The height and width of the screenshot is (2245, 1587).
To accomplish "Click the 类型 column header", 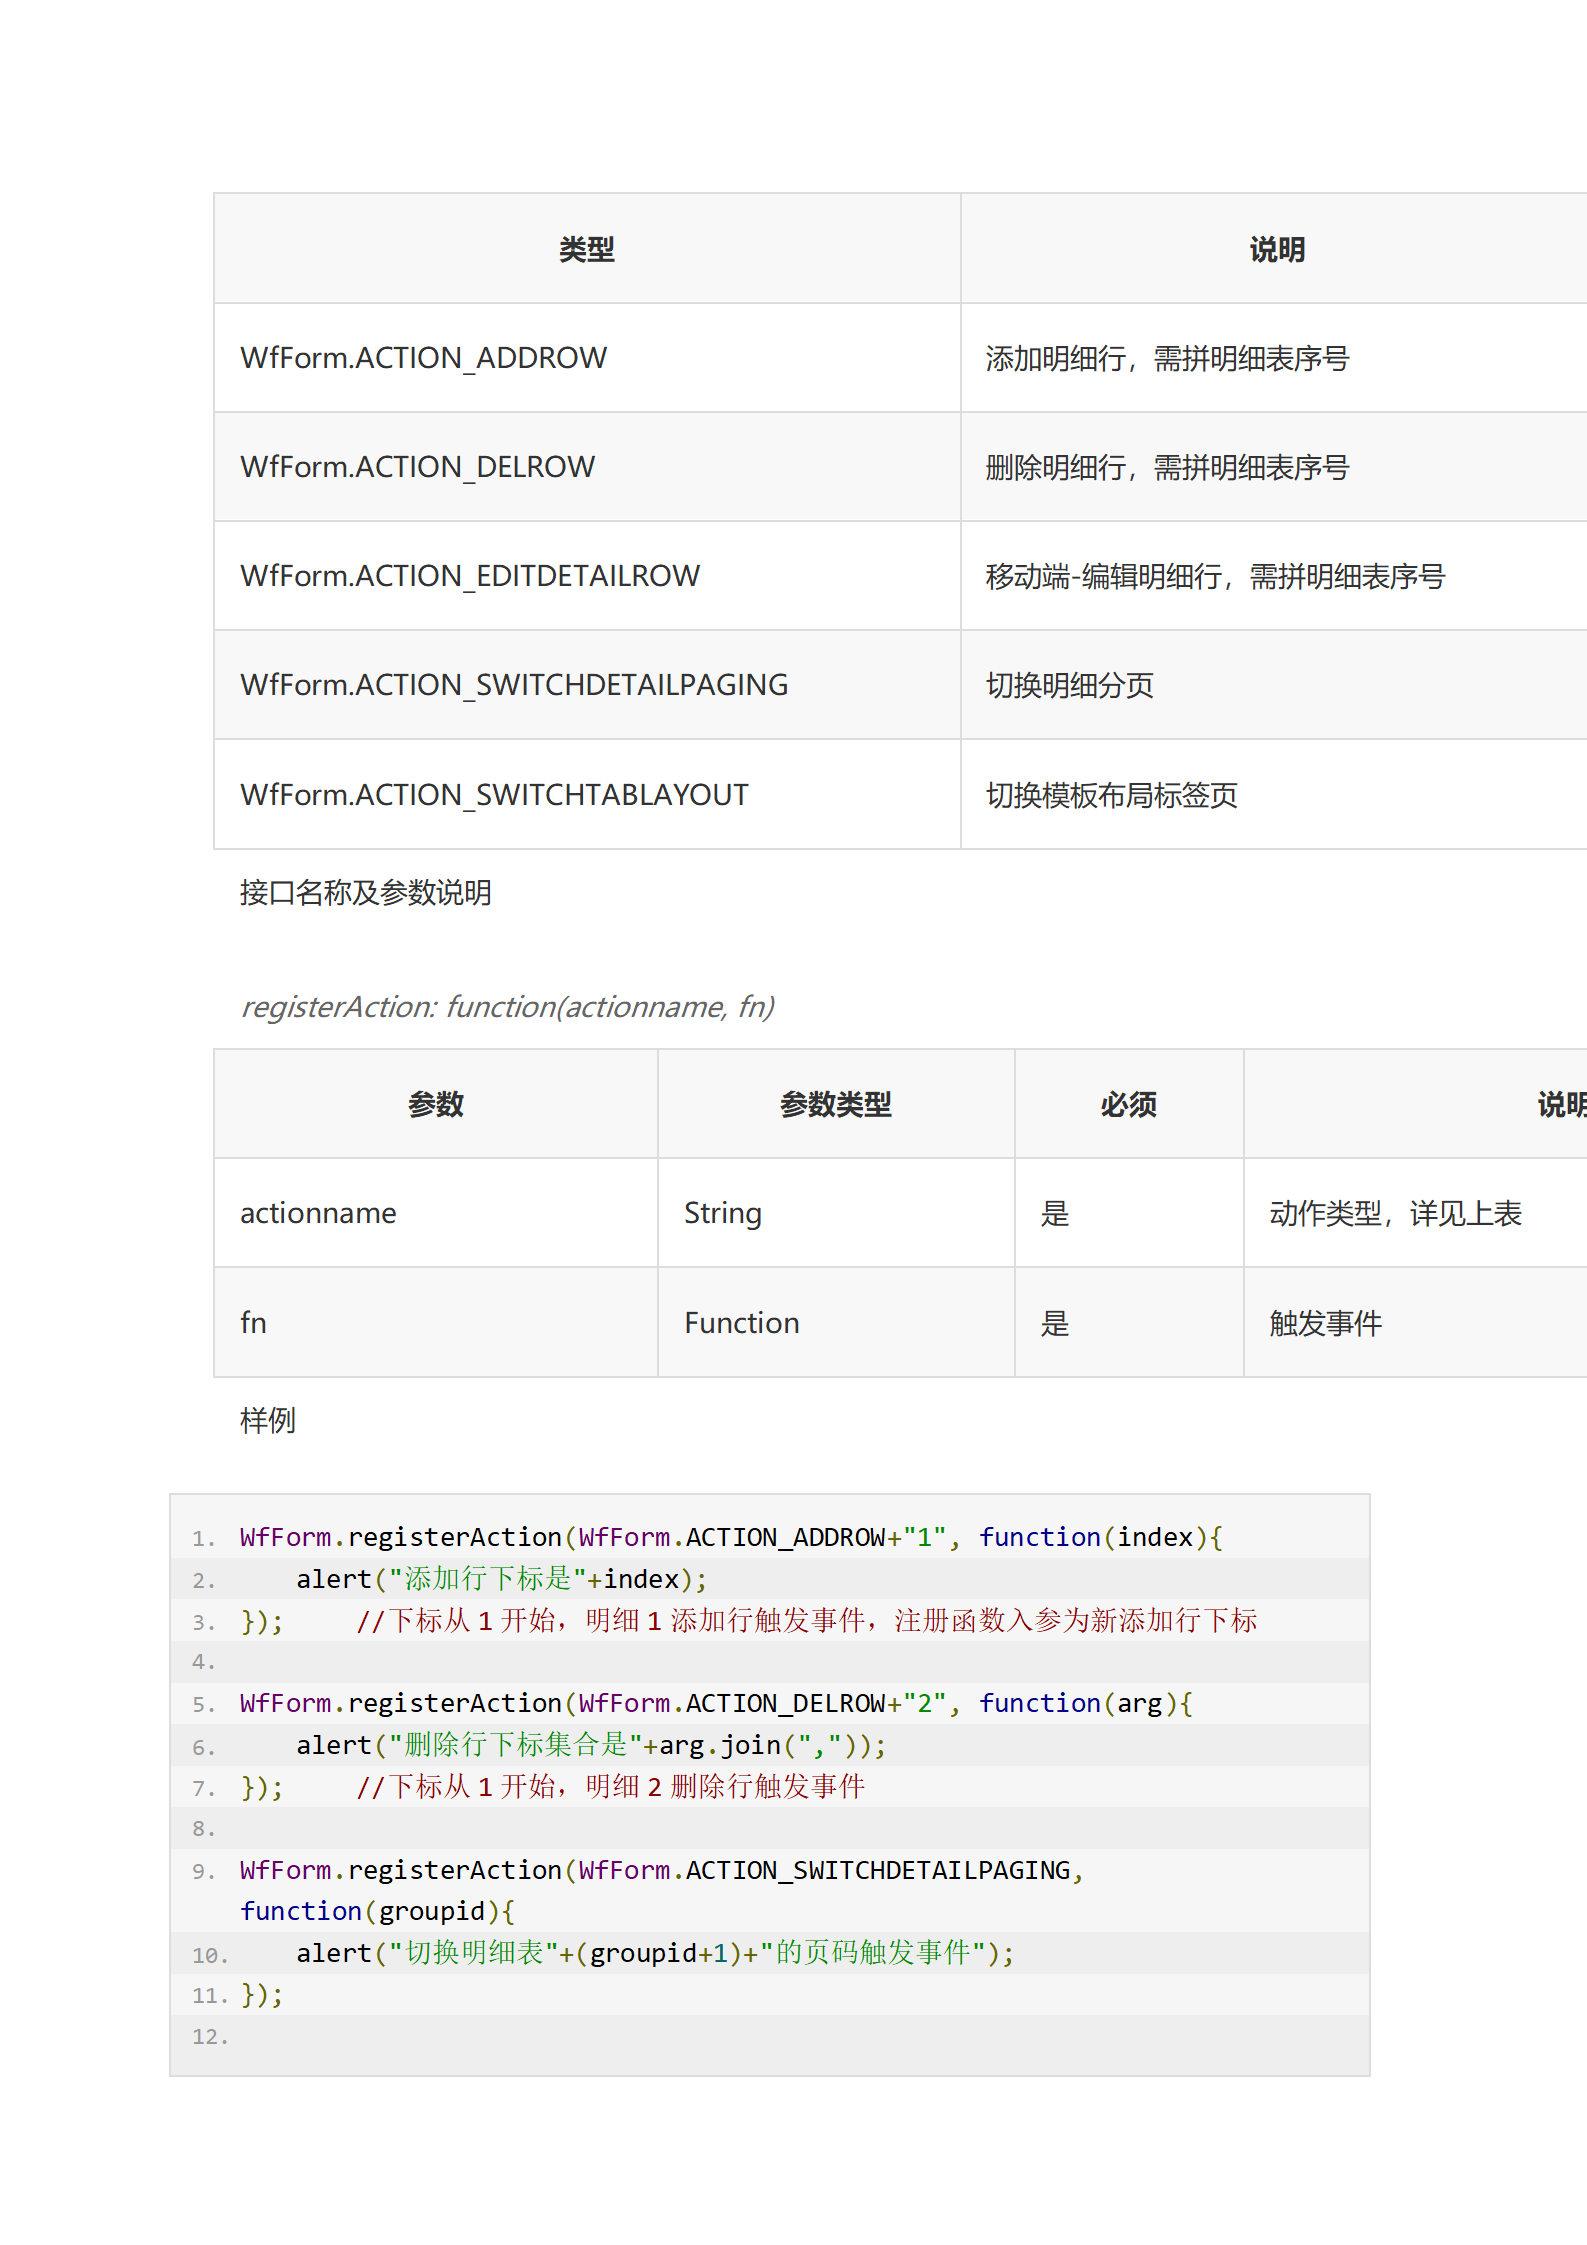I will pos(586,249).
